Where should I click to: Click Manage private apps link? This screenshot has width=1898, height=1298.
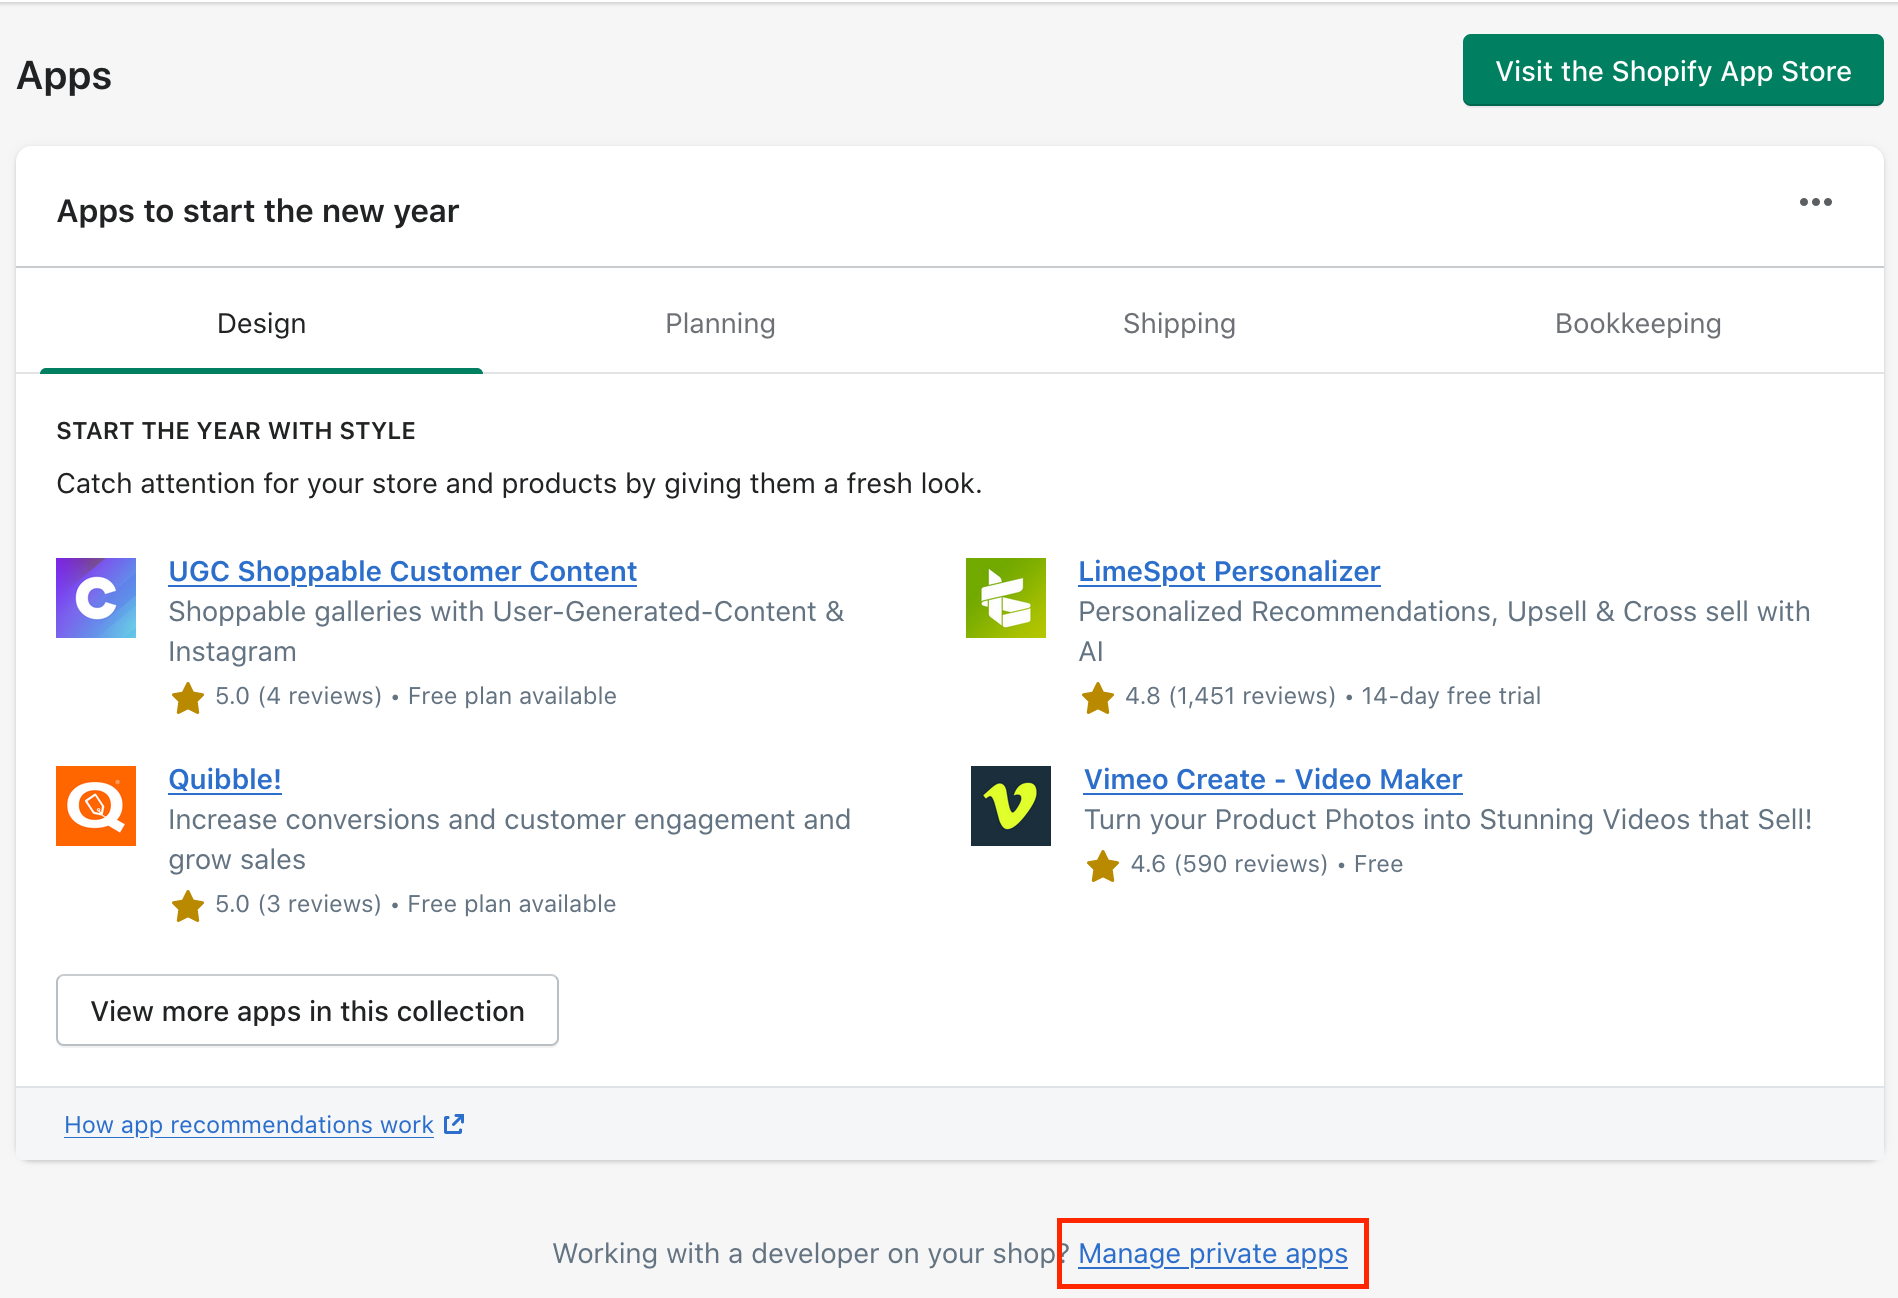1212,1253
